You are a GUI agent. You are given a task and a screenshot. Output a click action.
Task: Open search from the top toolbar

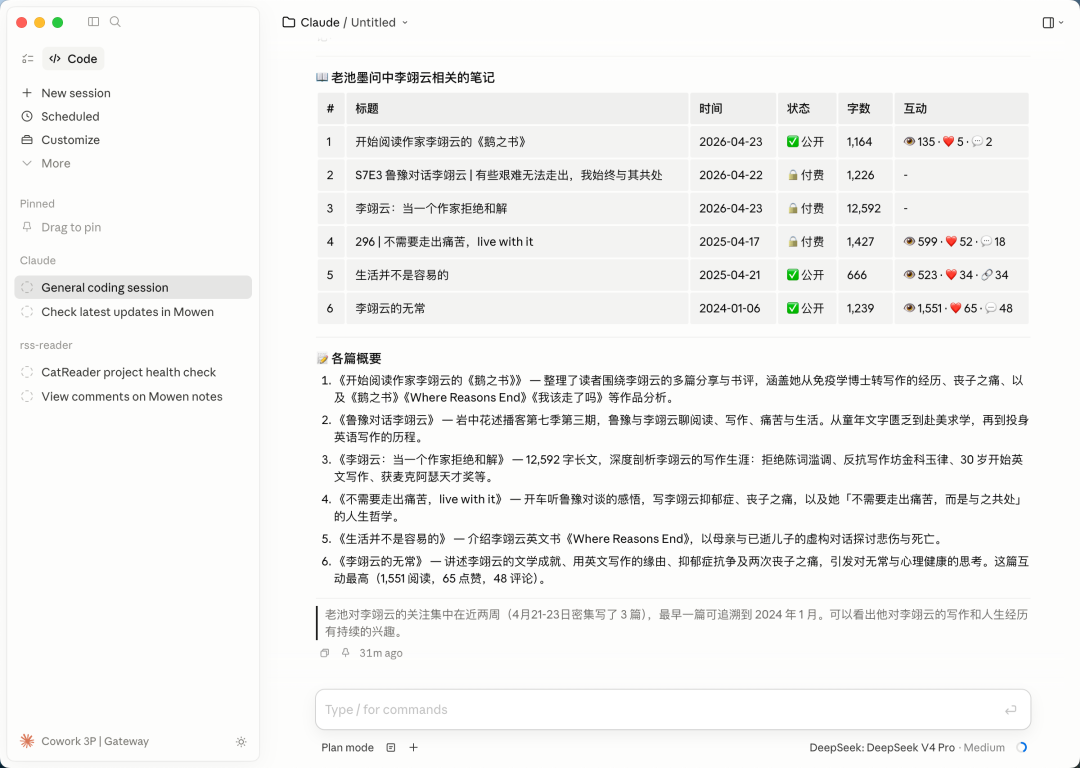click(x=114, y=21)
